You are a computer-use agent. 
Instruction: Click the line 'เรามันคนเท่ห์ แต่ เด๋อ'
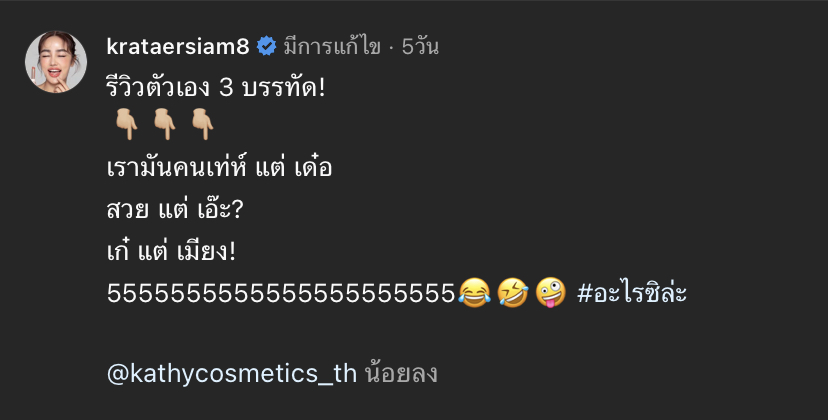pyautogui.click(x=219, y=168)
